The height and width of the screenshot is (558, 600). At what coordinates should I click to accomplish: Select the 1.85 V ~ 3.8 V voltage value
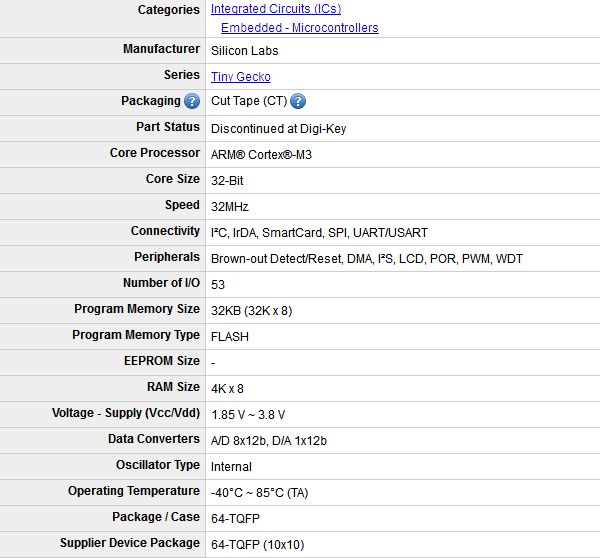click(248, 415)
